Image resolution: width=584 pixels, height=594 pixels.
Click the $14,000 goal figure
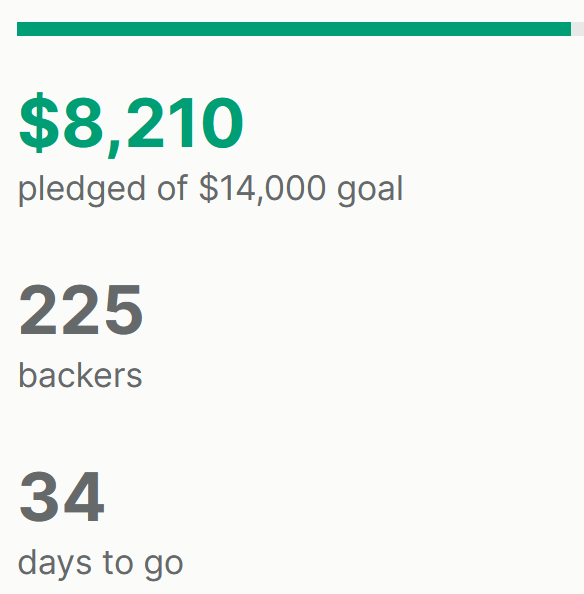(x=262, y=188)
